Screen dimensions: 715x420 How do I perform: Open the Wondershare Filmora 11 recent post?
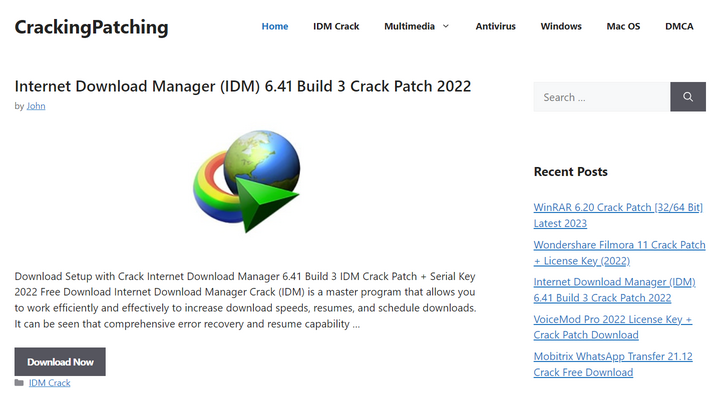tap(619, 252)
